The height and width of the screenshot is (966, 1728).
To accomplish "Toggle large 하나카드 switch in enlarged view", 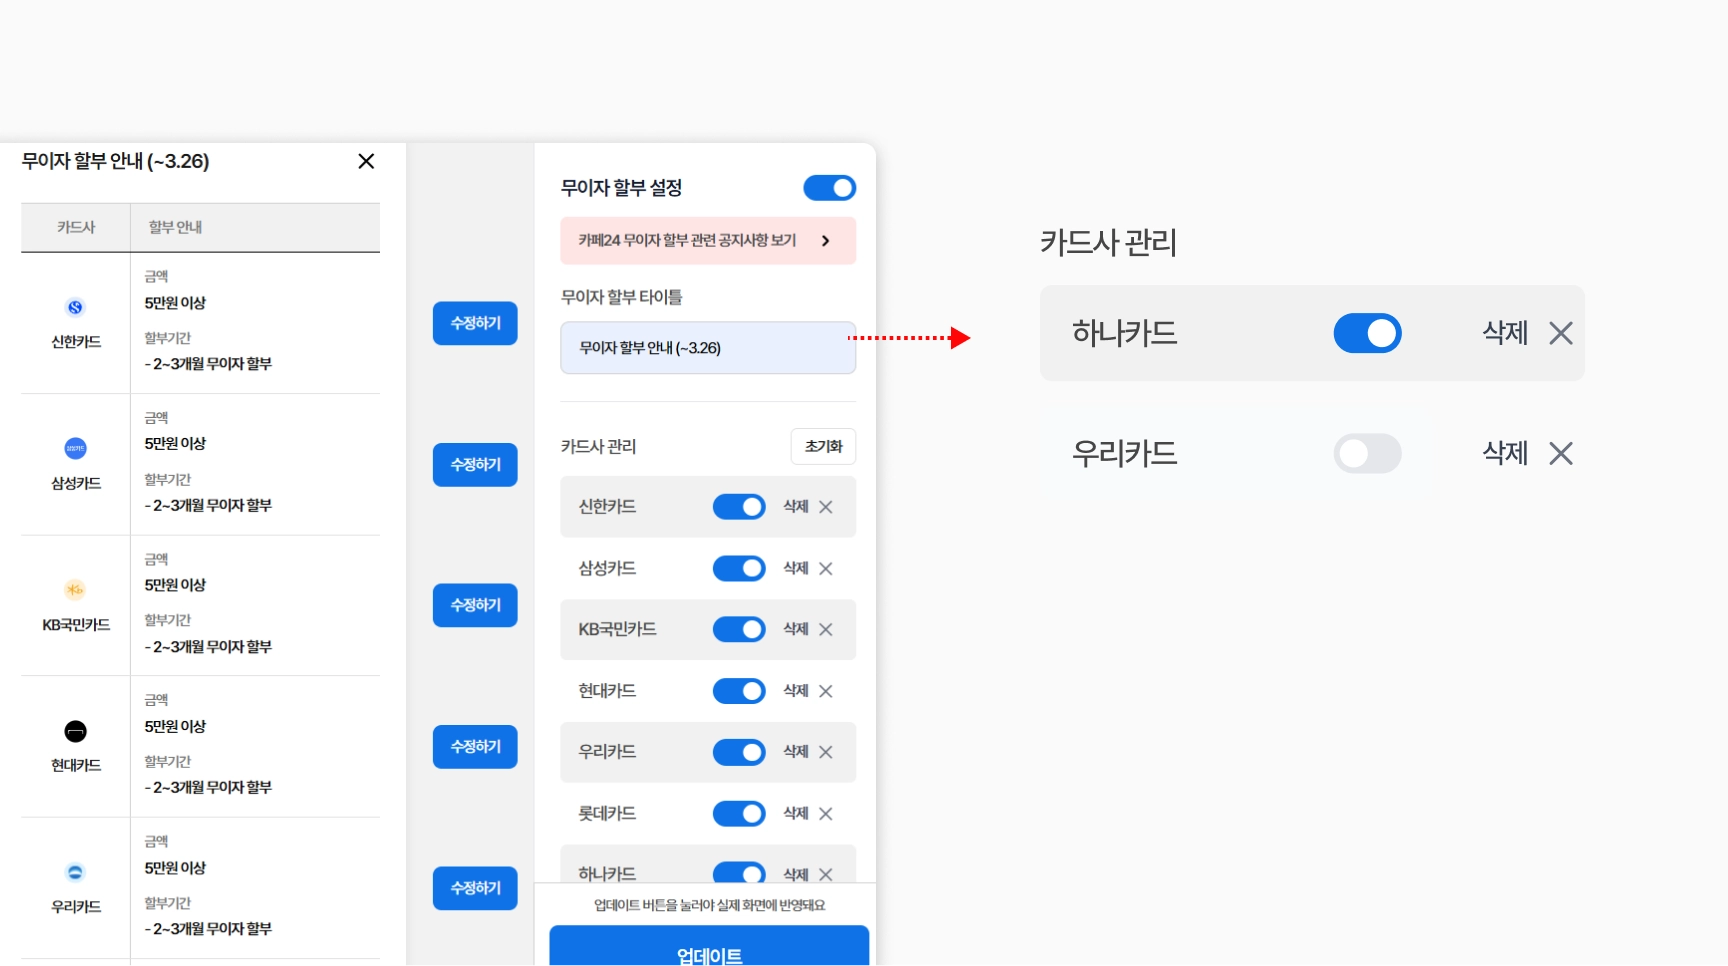I will (1368, 333).
